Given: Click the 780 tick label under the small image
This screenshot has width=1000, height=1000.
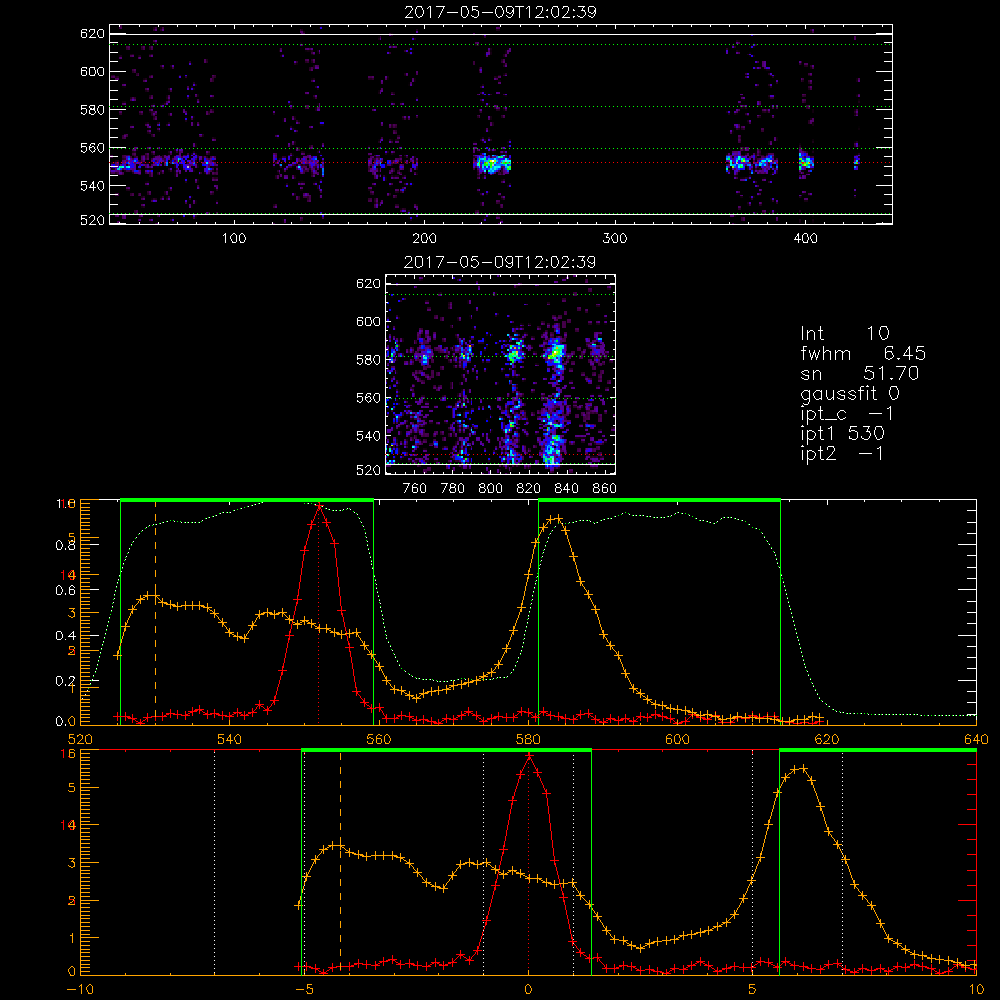Looking at the screenshot, I should tap(453, 489).
